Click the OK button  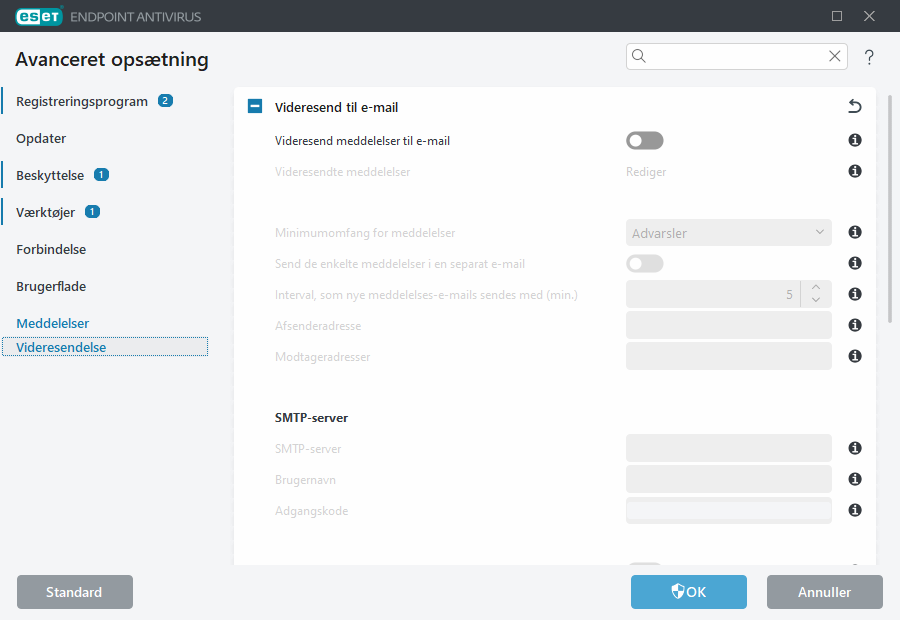pos(689,592)
